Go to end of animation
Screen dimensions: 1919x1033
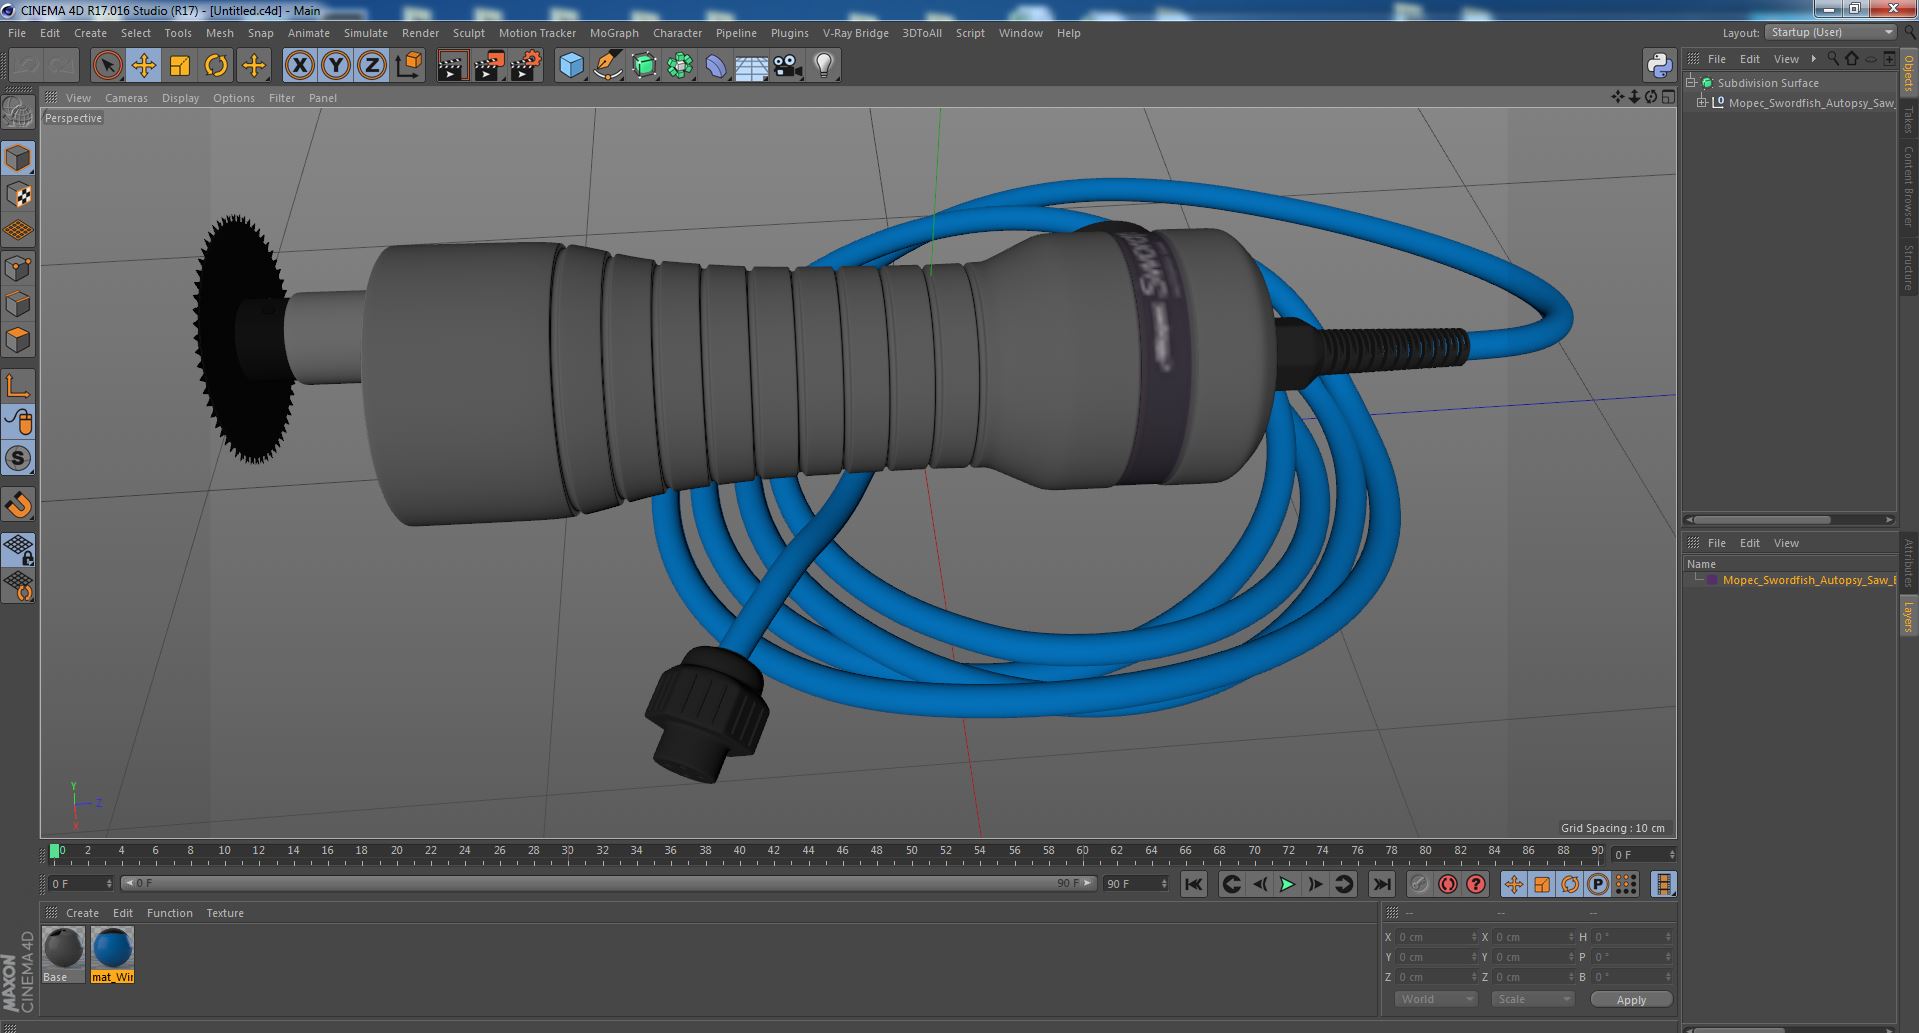point(1382,884)
